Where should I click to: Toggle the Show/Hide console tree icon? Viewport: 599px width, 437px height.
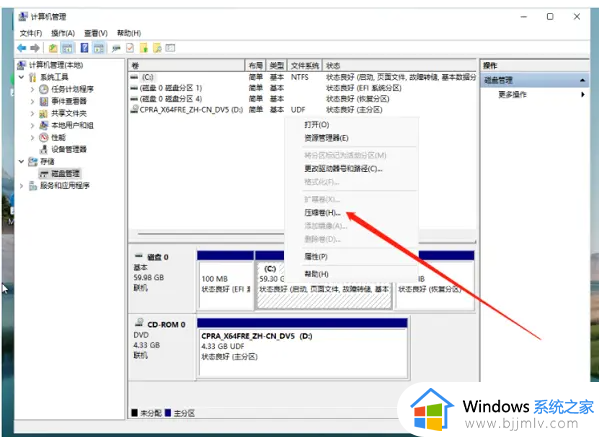(x=67, y=48)
